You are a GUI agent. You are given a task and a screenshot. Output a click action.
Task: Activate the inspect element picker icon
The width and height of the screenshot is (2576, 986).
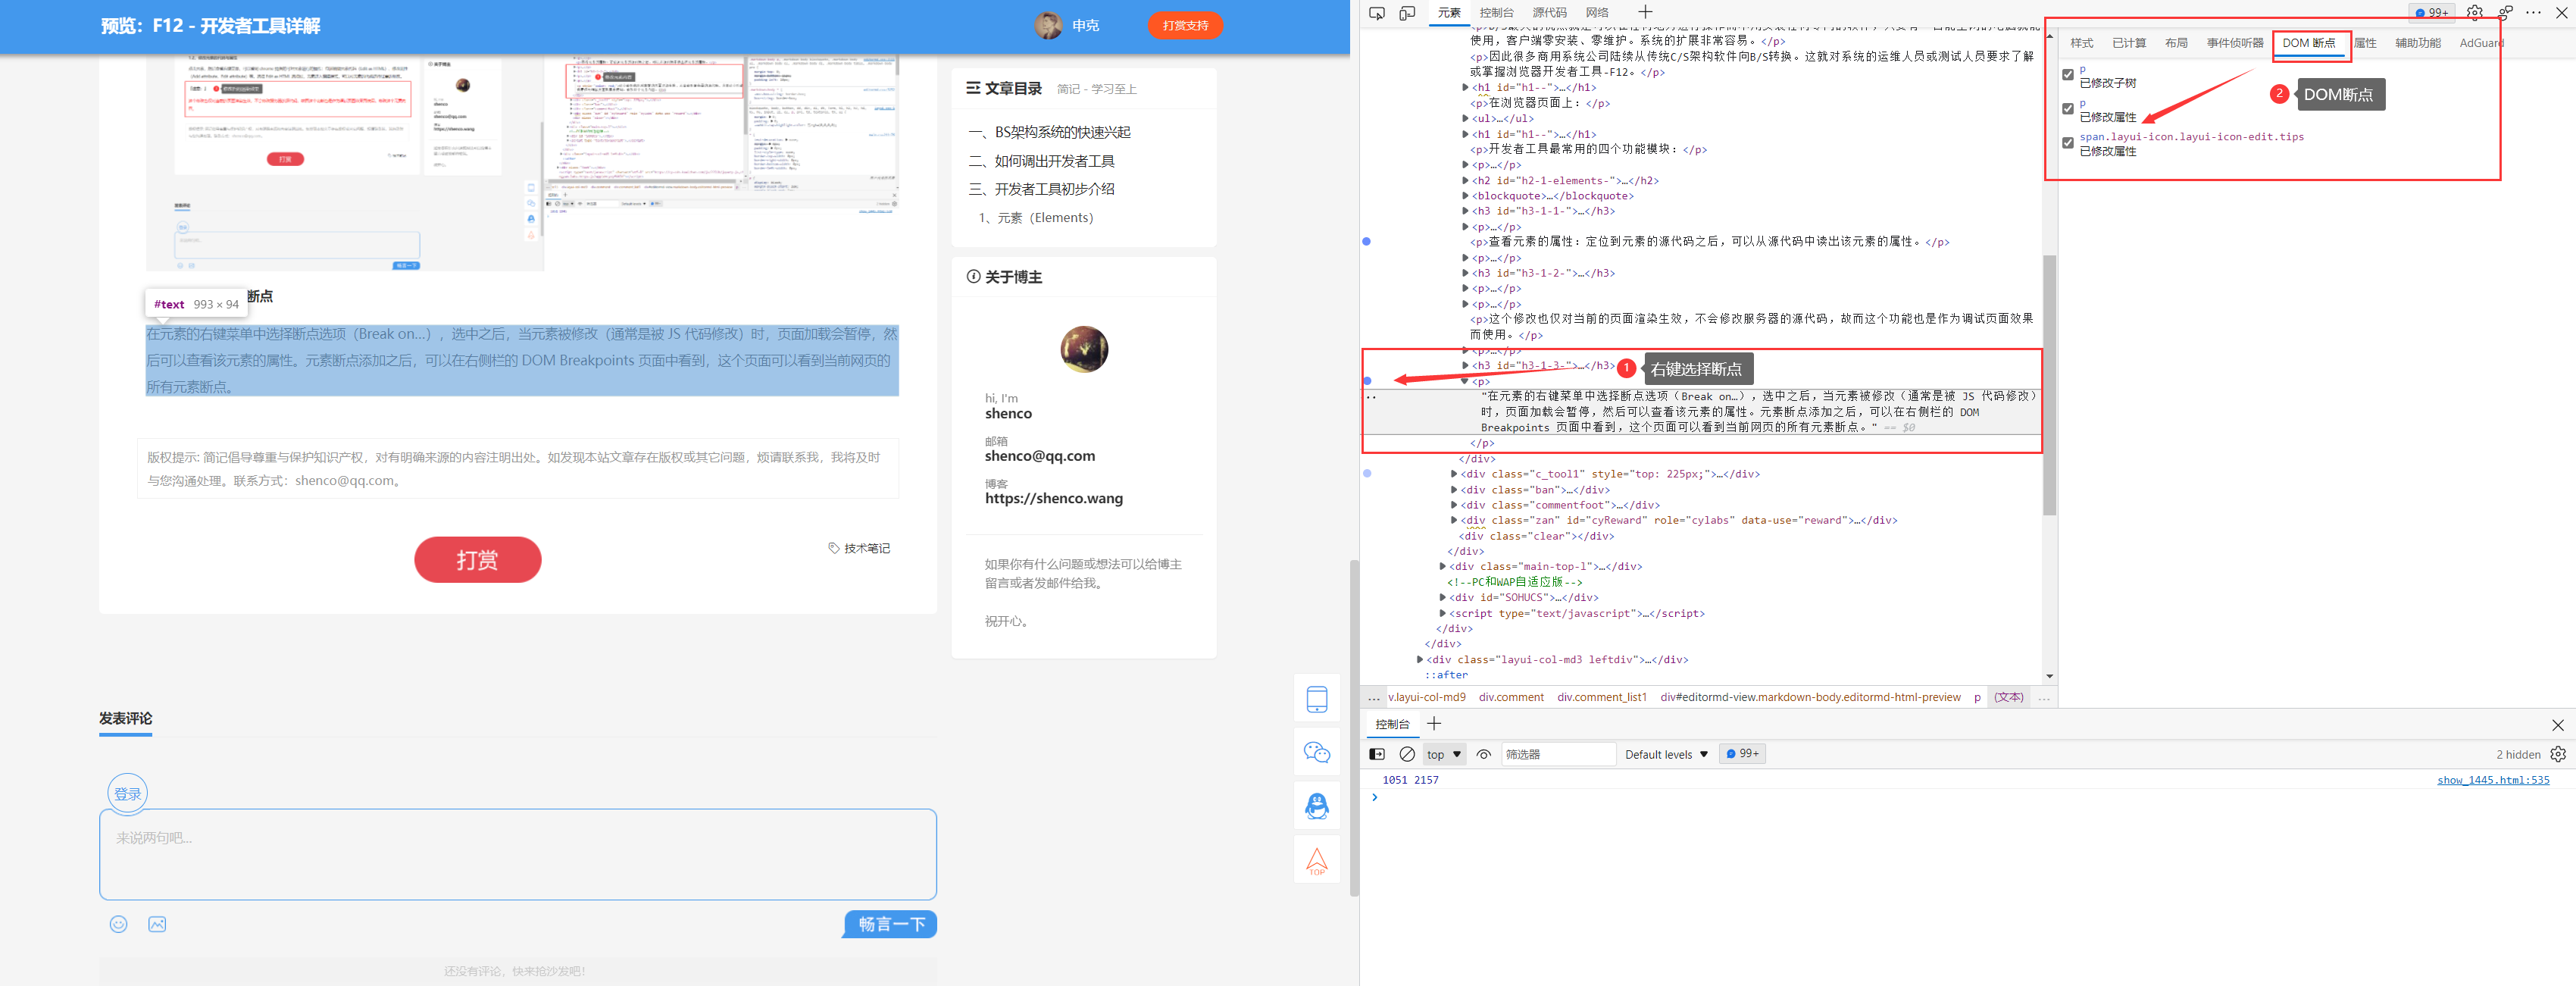pos(1377,13)
